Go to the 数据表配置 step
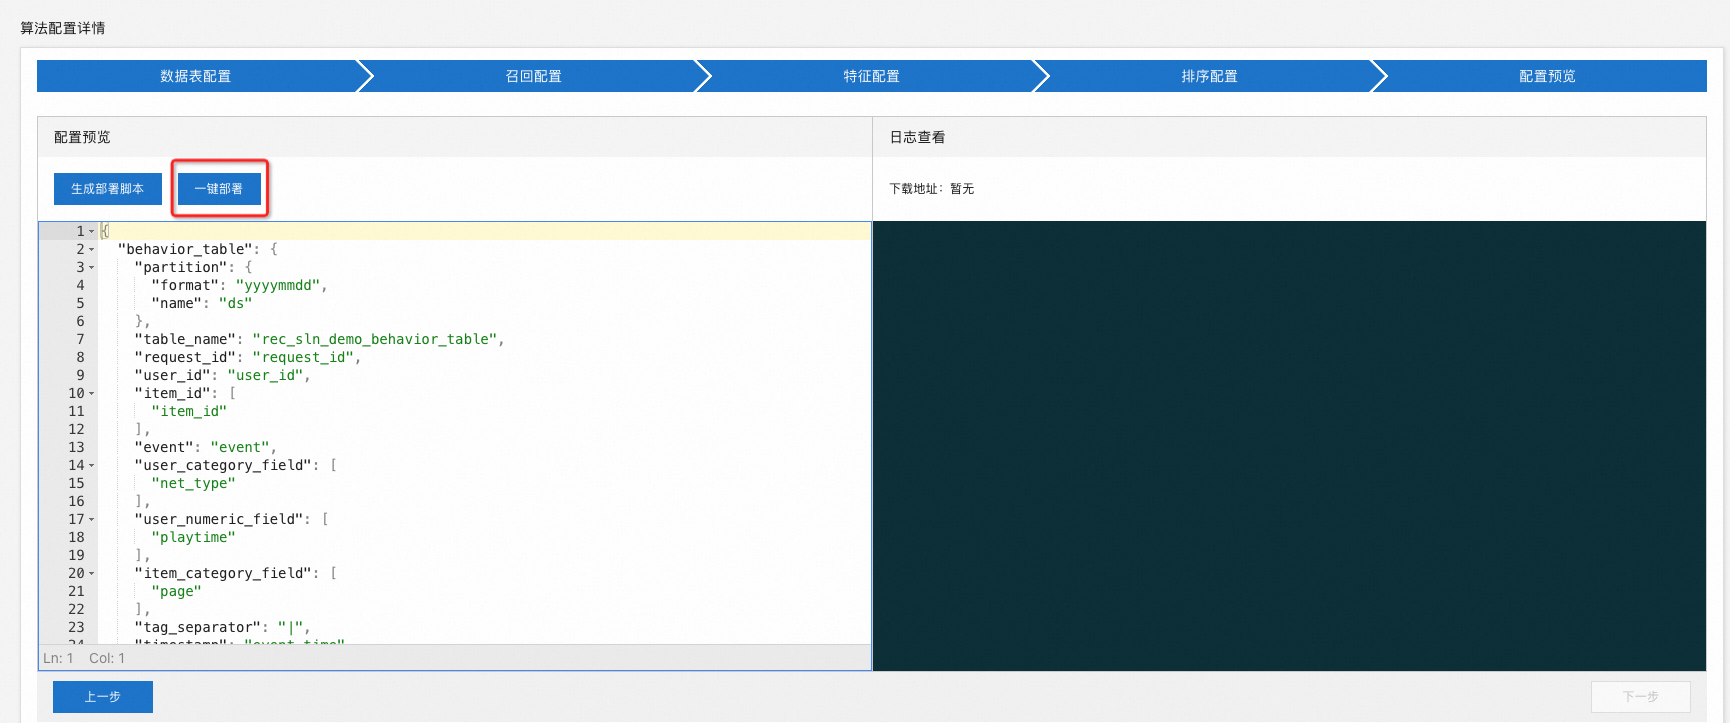This screenshot has width=1730, height=723. 196,76
